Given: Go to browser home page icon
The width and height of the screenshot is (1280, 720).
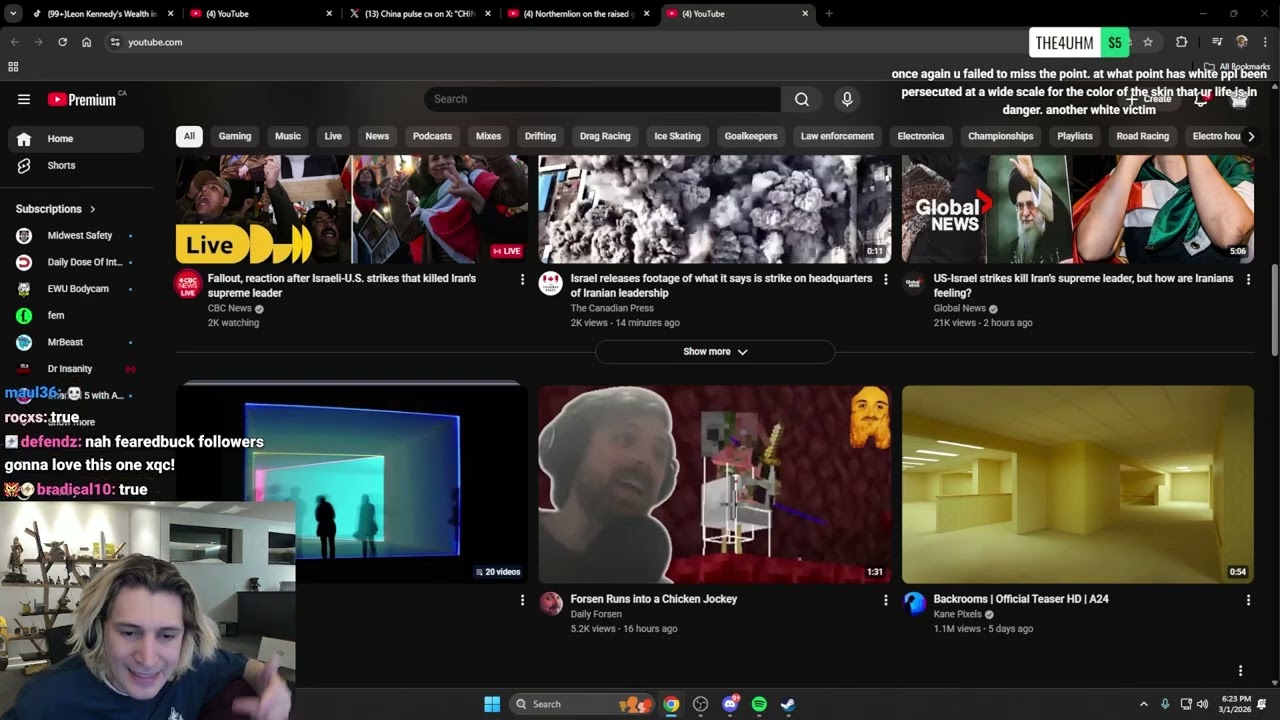Looking at the screenshot, I should tap(87, 42).
